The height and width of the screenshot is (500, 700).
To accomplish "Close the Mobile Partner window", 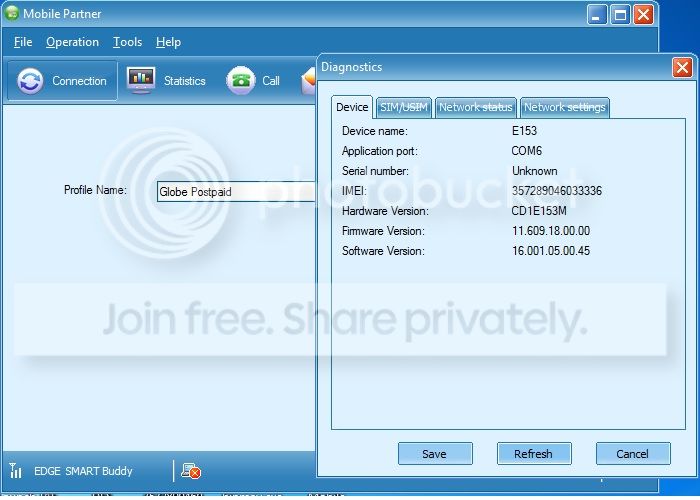I will point(643,15).
